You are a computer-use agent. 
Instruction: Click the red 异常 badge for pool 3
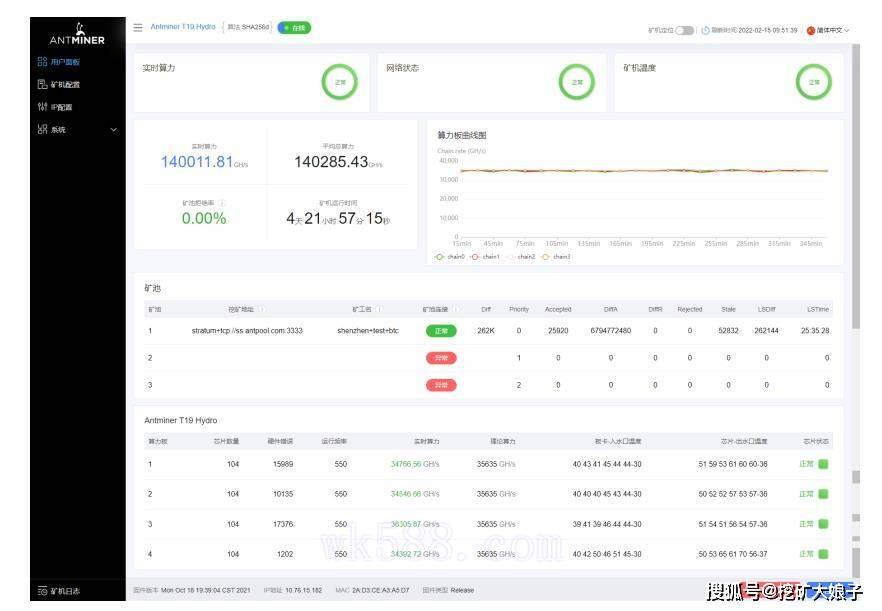point(441,385)
